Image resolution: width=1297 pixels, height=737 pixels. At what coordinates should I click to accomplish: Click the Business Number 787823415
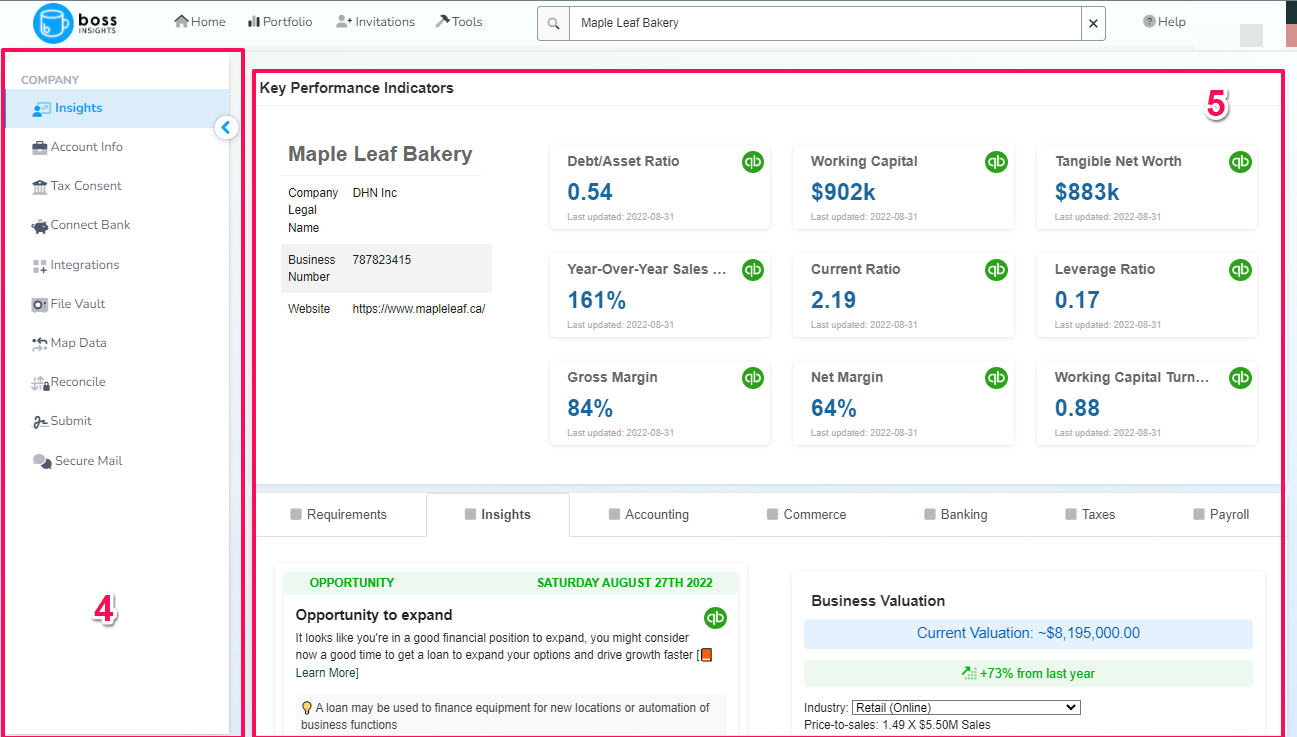pyautogui.click(x=382, y=260)
